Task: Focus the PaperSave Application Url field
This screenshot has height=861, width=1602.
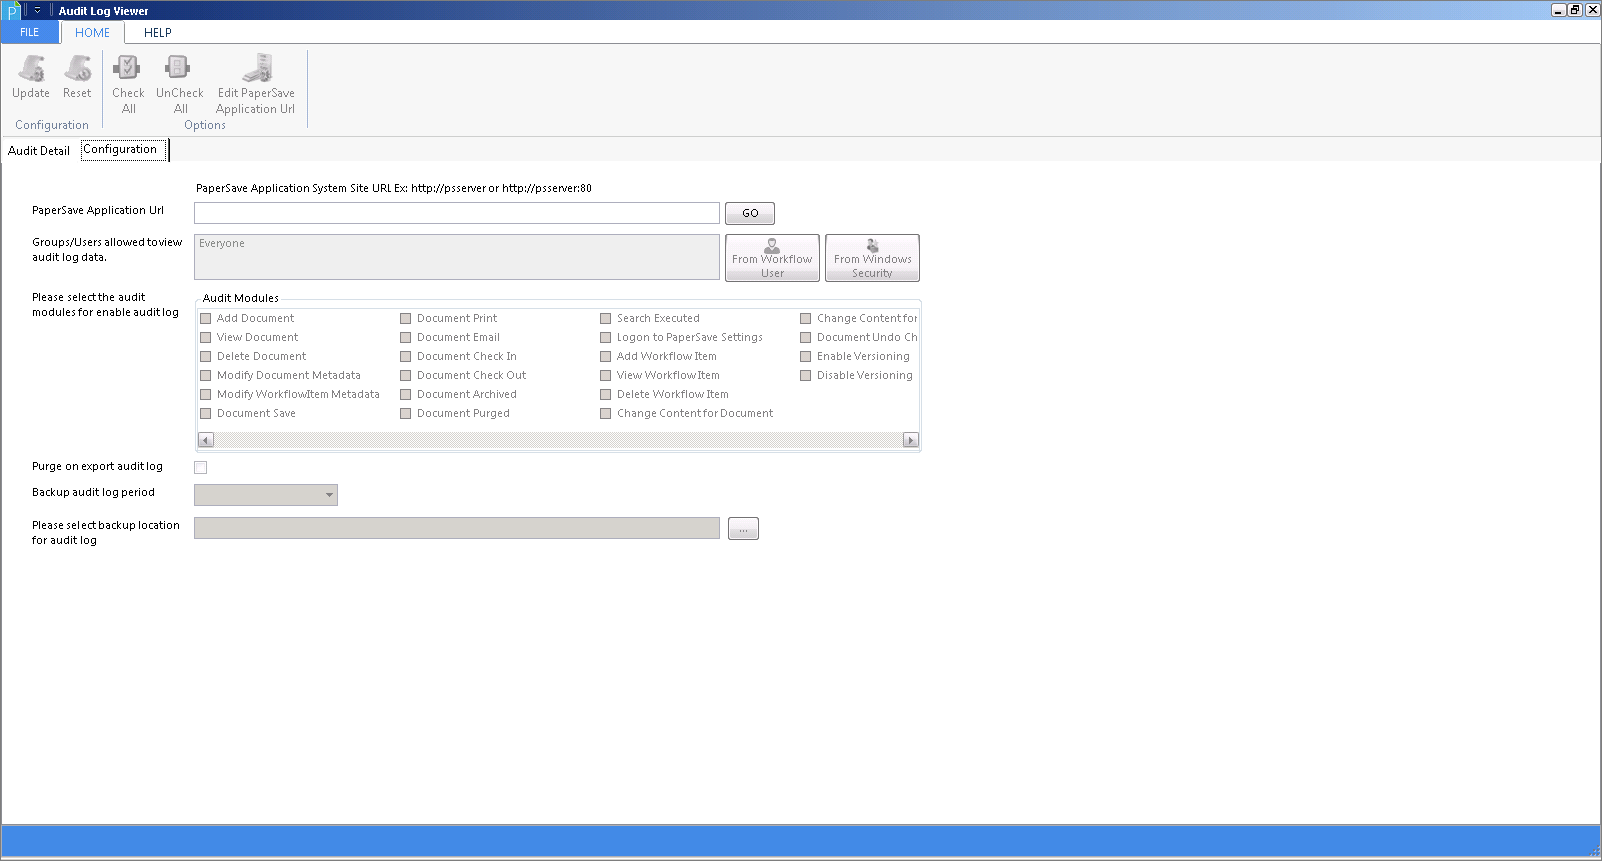Action: (457, 213)
